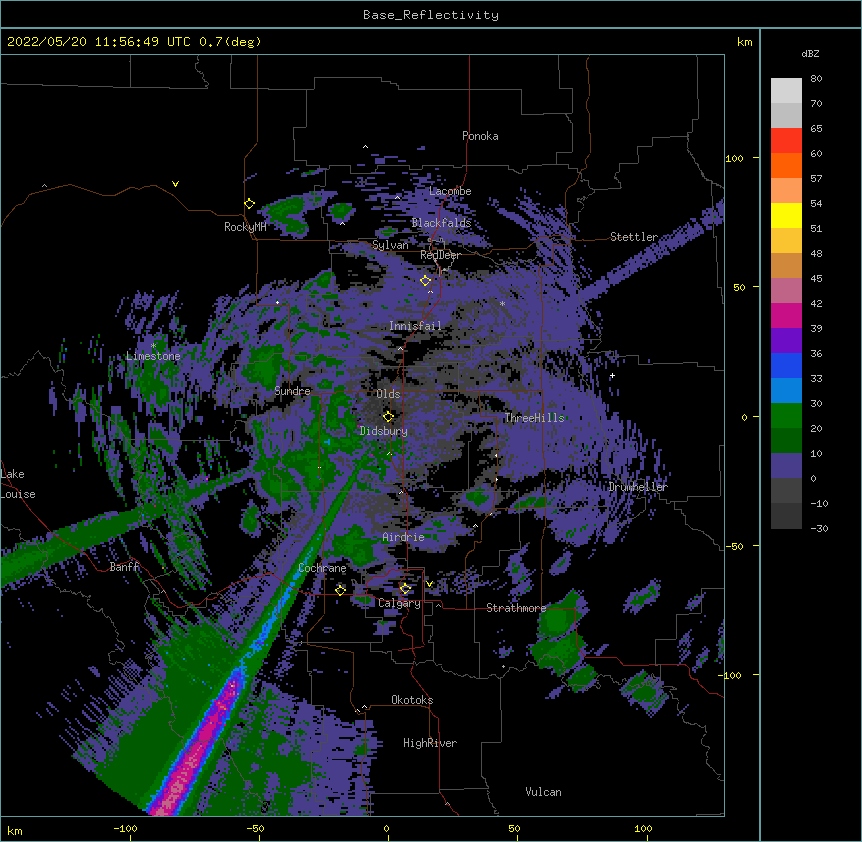
Task: Click the yellow station marker above Didsbury
Action: (388, 416)
